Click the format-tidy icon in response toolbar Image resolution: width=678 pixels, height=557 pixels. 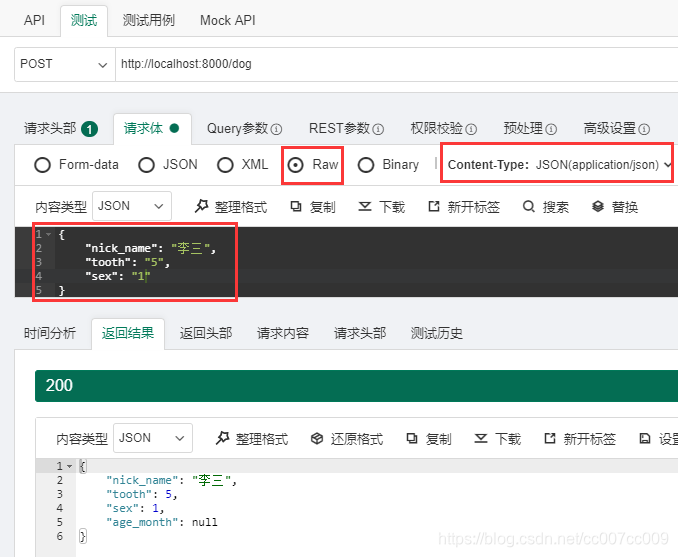click(x=222, y=438)
